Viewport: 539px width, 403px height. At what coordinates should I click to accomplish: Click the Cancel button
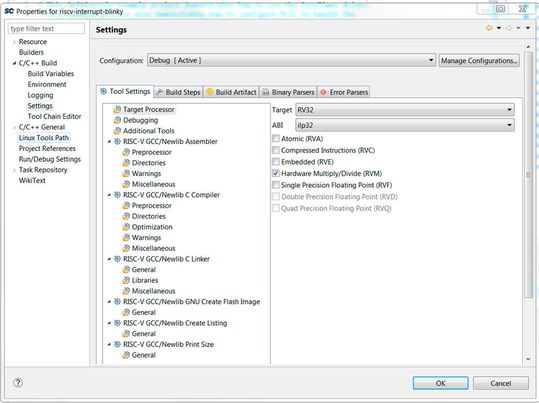point(500,383)
